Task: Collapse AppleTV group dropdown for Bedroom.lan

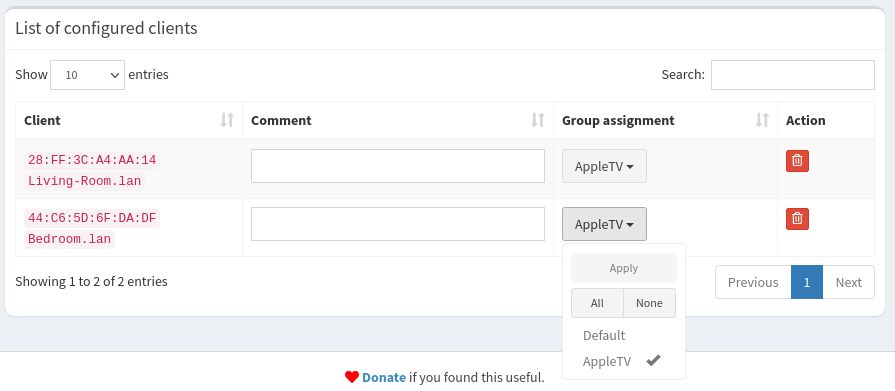Action: 604,224
